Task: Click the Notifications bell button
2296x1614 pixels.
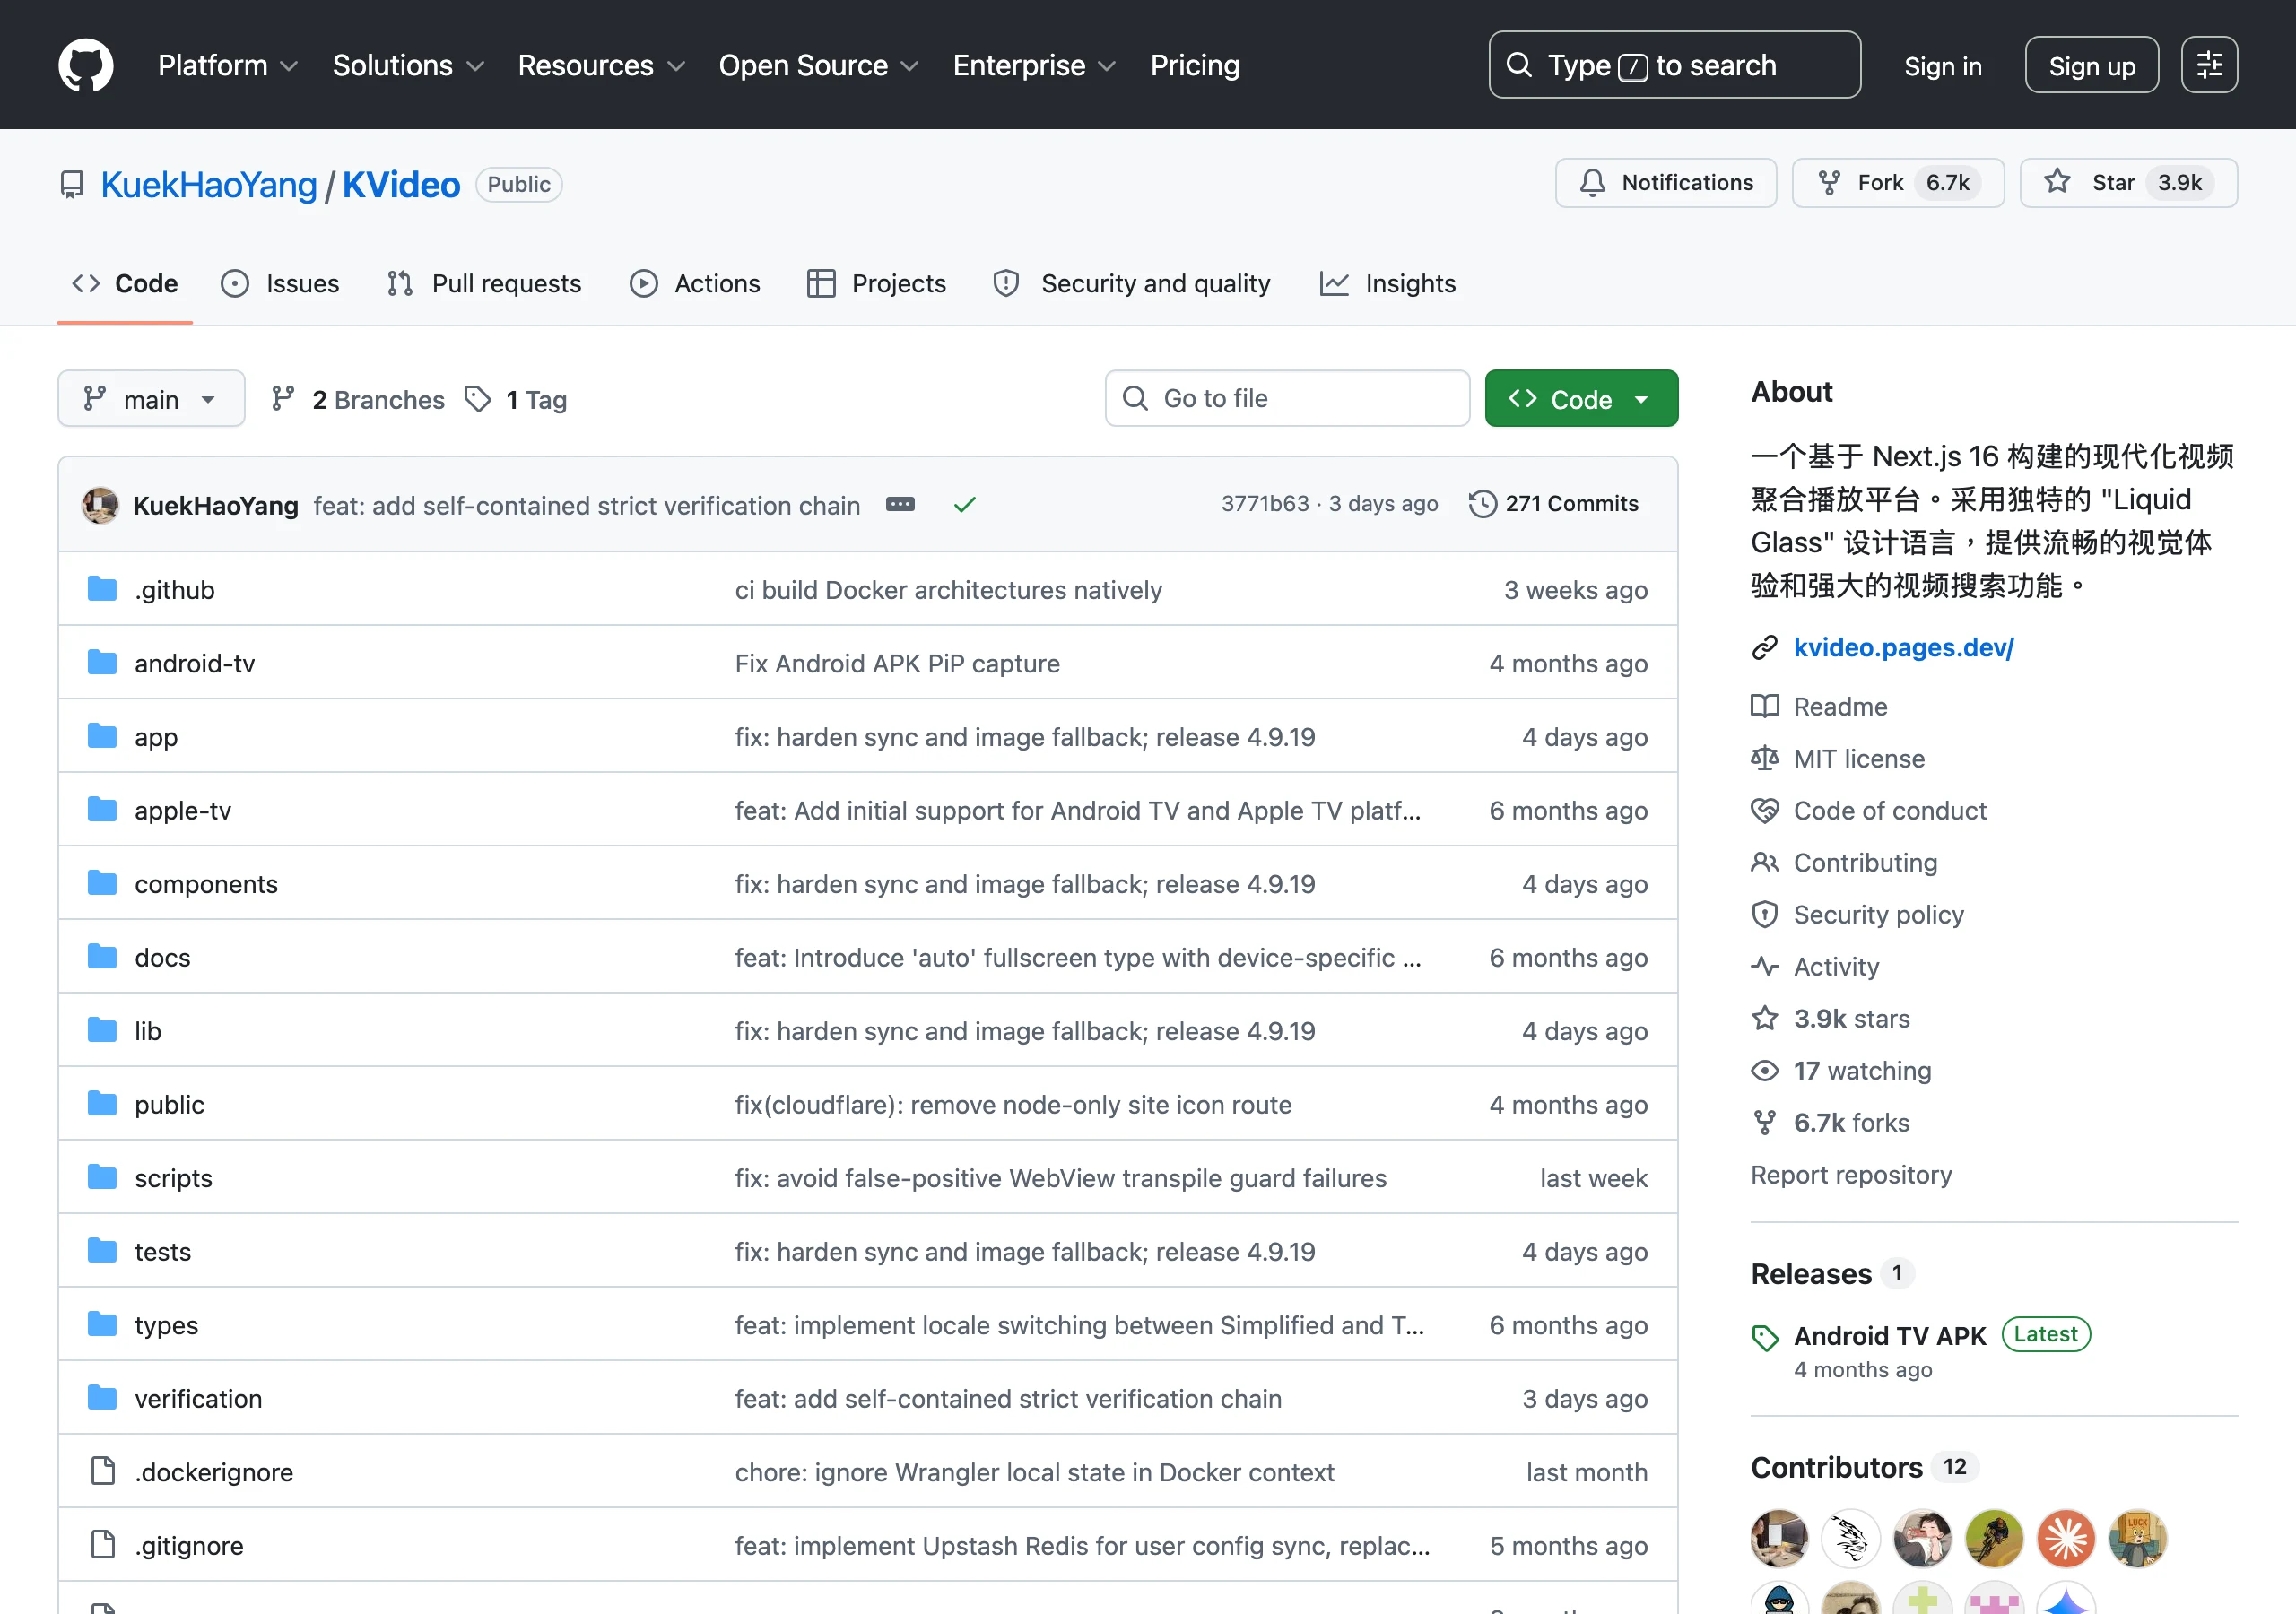Action: point(1665,183)
